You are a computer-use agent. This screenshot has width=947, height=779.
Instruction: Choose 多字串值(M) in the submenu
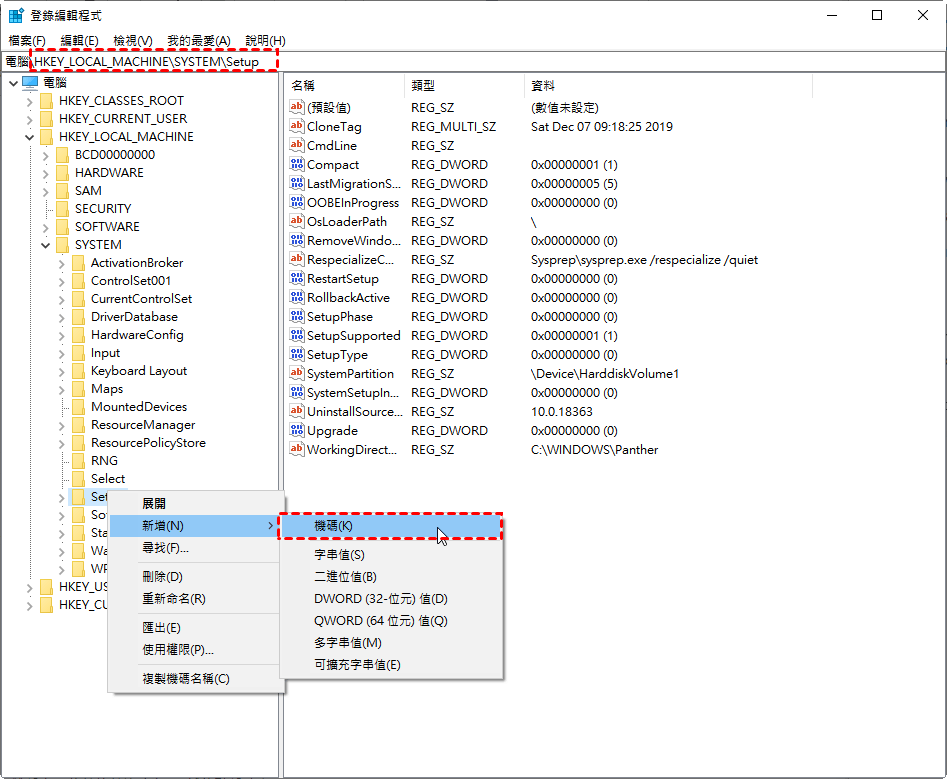391,643
